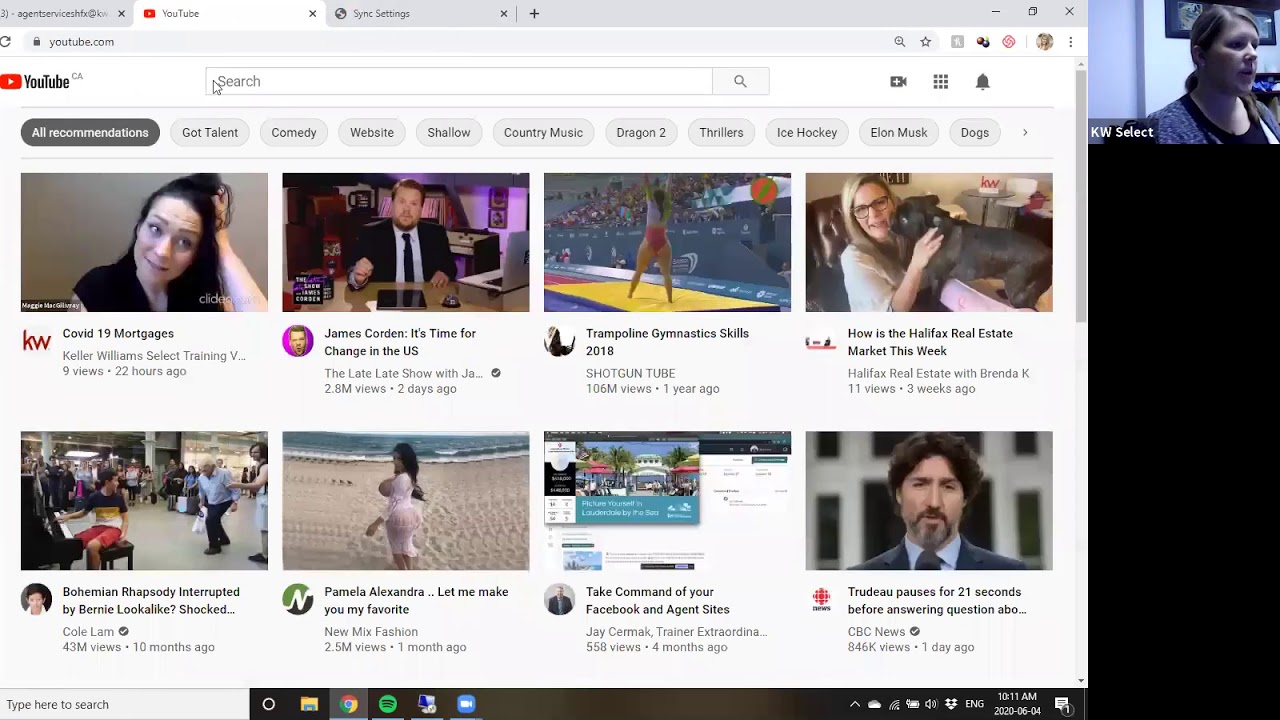The height and width of the screenshot is (720, 1280).
Task: Select the Country Music chip
Action: point(543,132)
